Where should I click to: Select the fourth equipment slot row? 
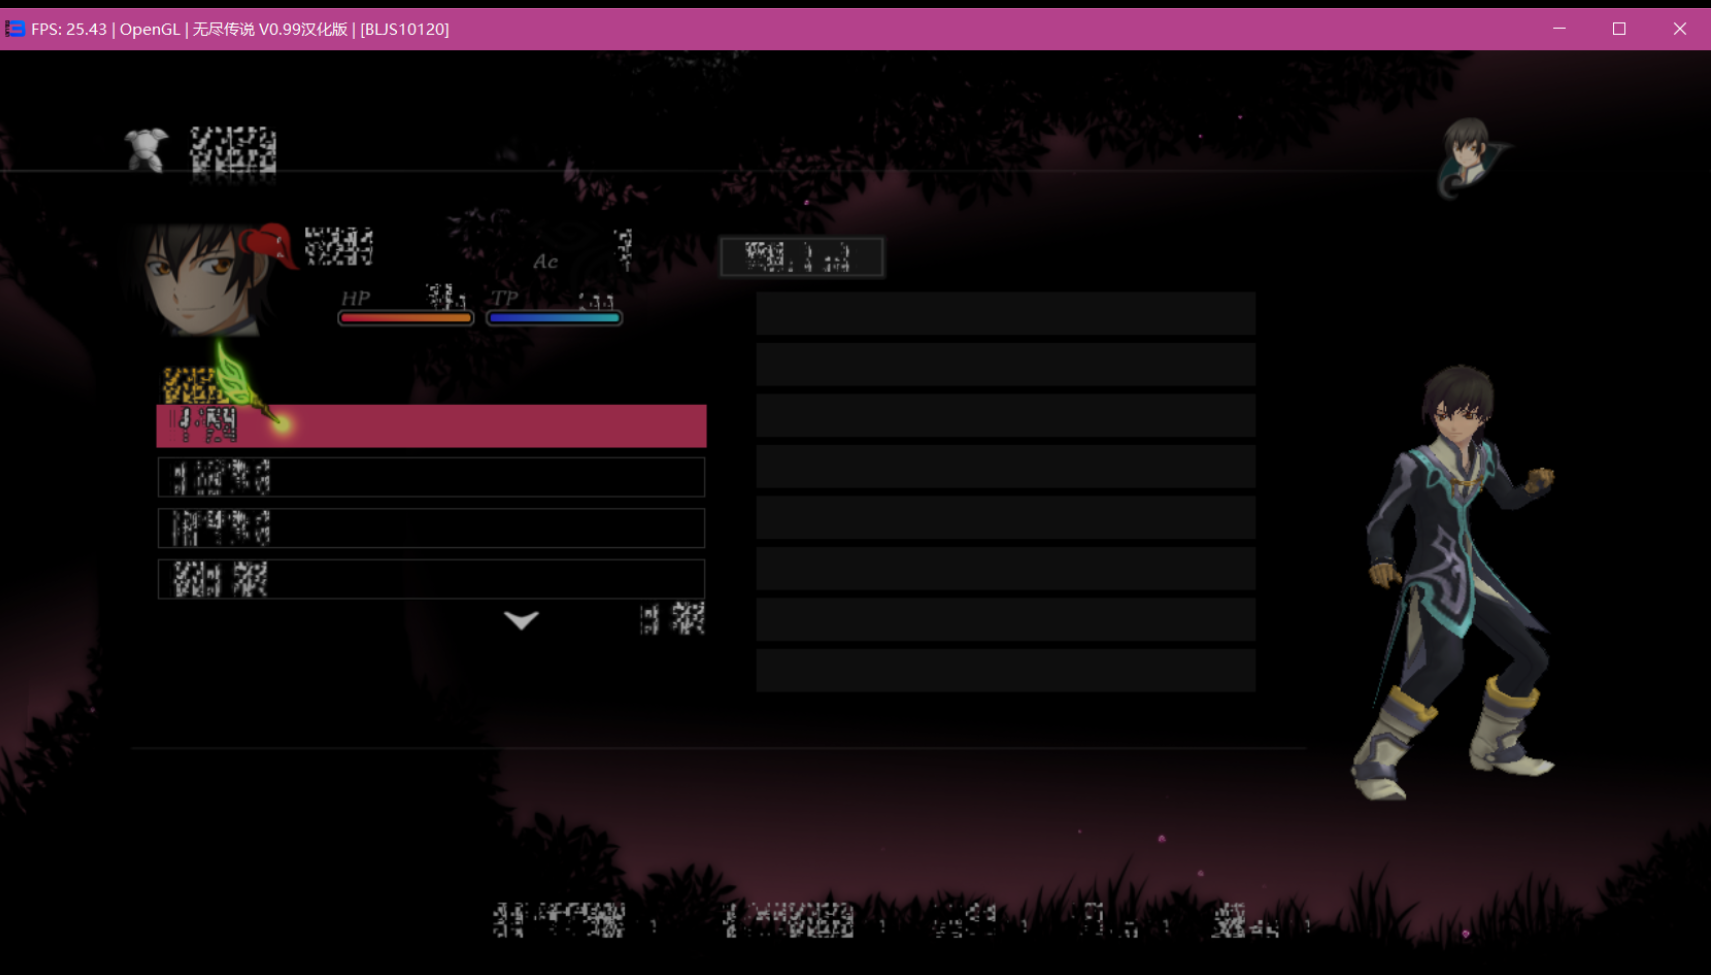(431, 579)
